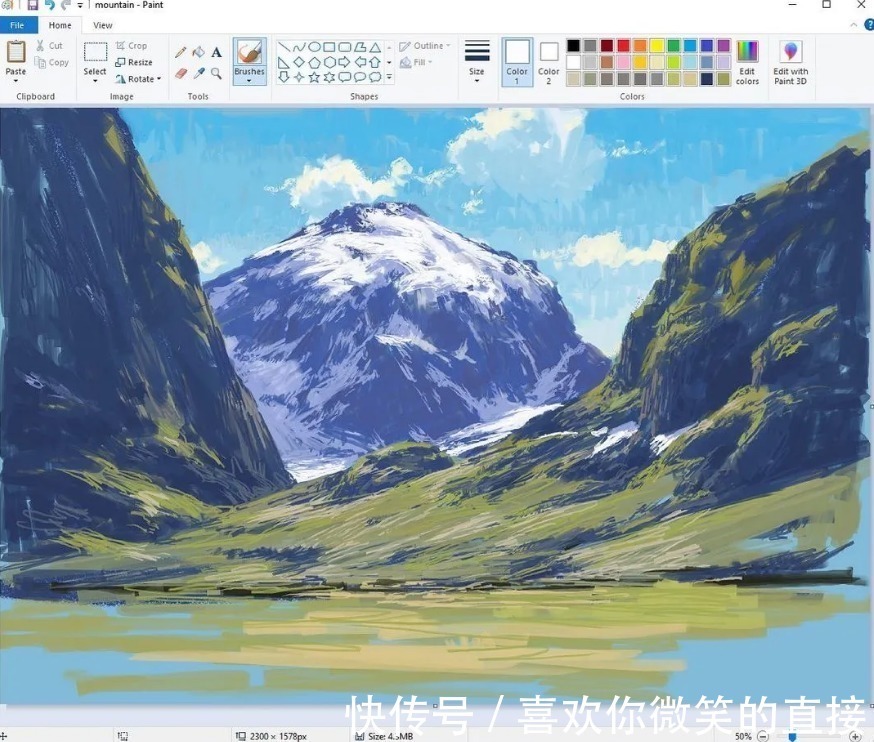Open Edit with Paint 3D

(790, 62)
